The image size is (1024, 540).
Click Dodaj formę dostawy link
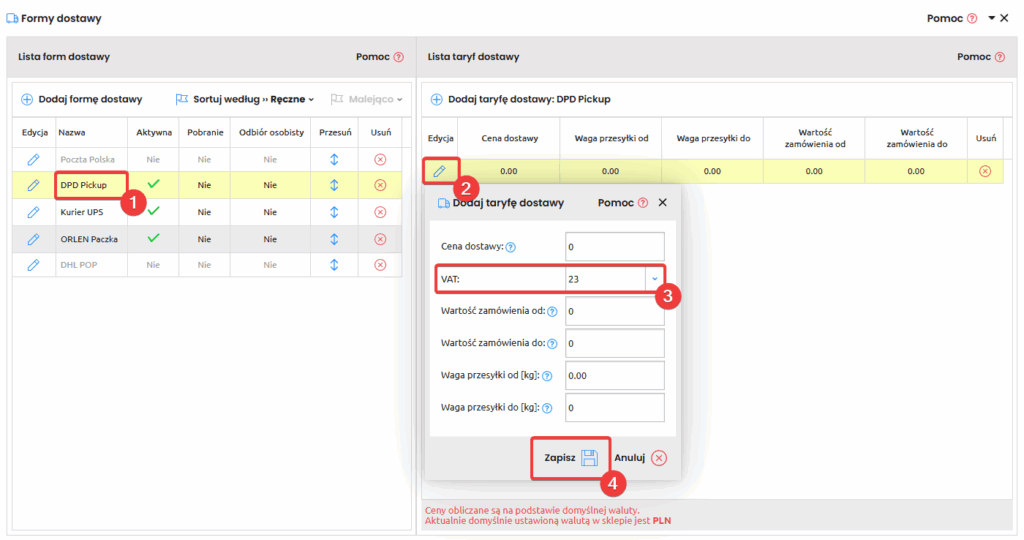pyautogui.click(x=82, y=99)
